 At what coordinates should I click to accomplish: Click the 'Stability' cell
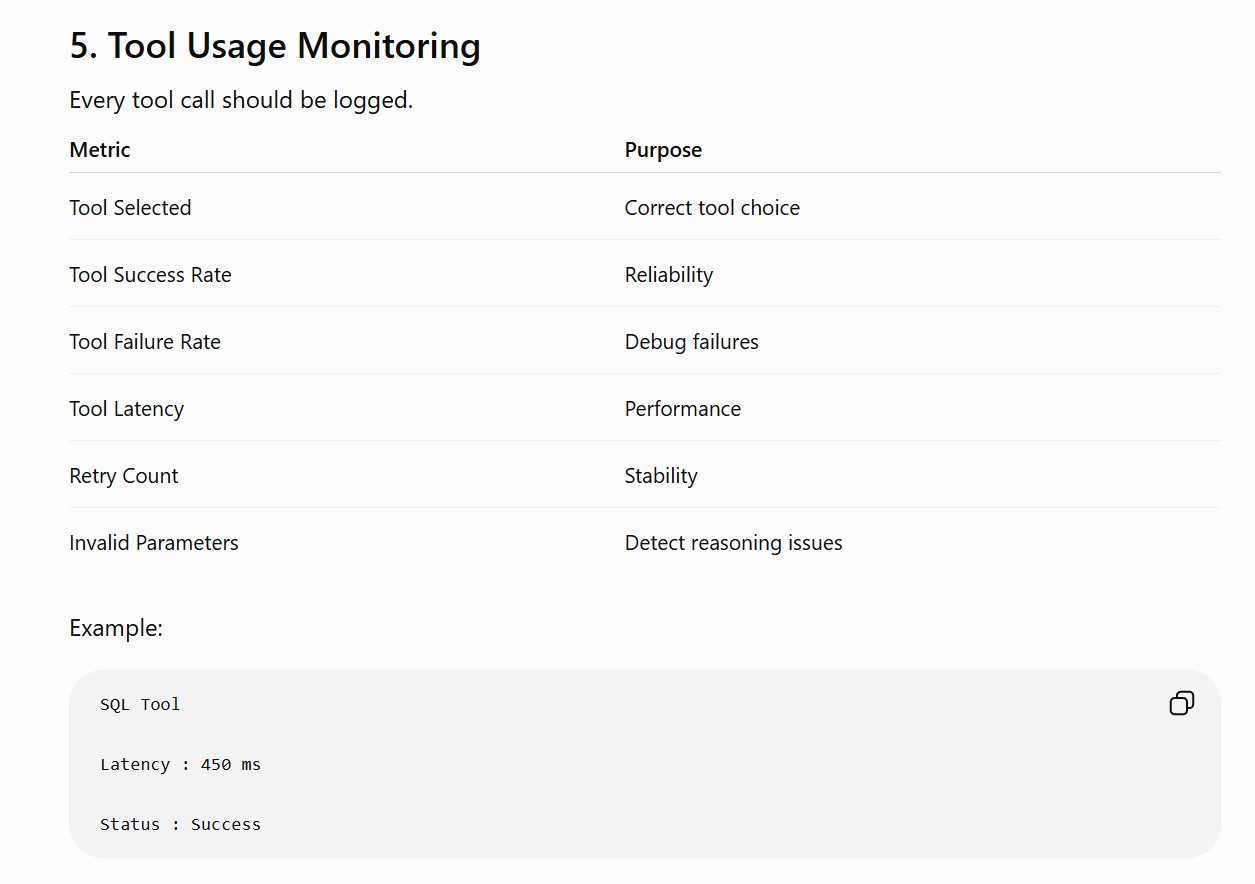661,476
